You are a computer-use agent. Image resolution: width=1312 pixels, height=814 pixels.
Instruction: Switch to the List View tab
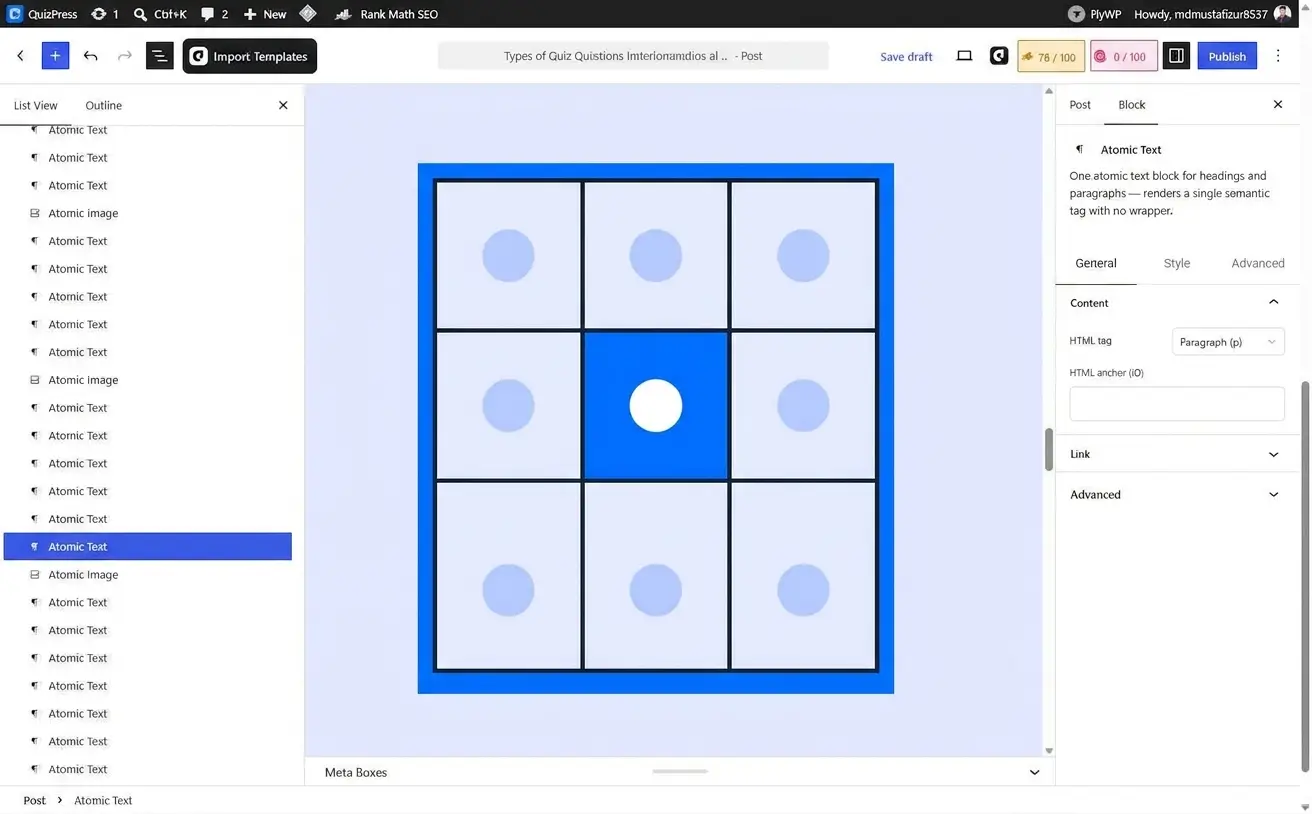36,105
